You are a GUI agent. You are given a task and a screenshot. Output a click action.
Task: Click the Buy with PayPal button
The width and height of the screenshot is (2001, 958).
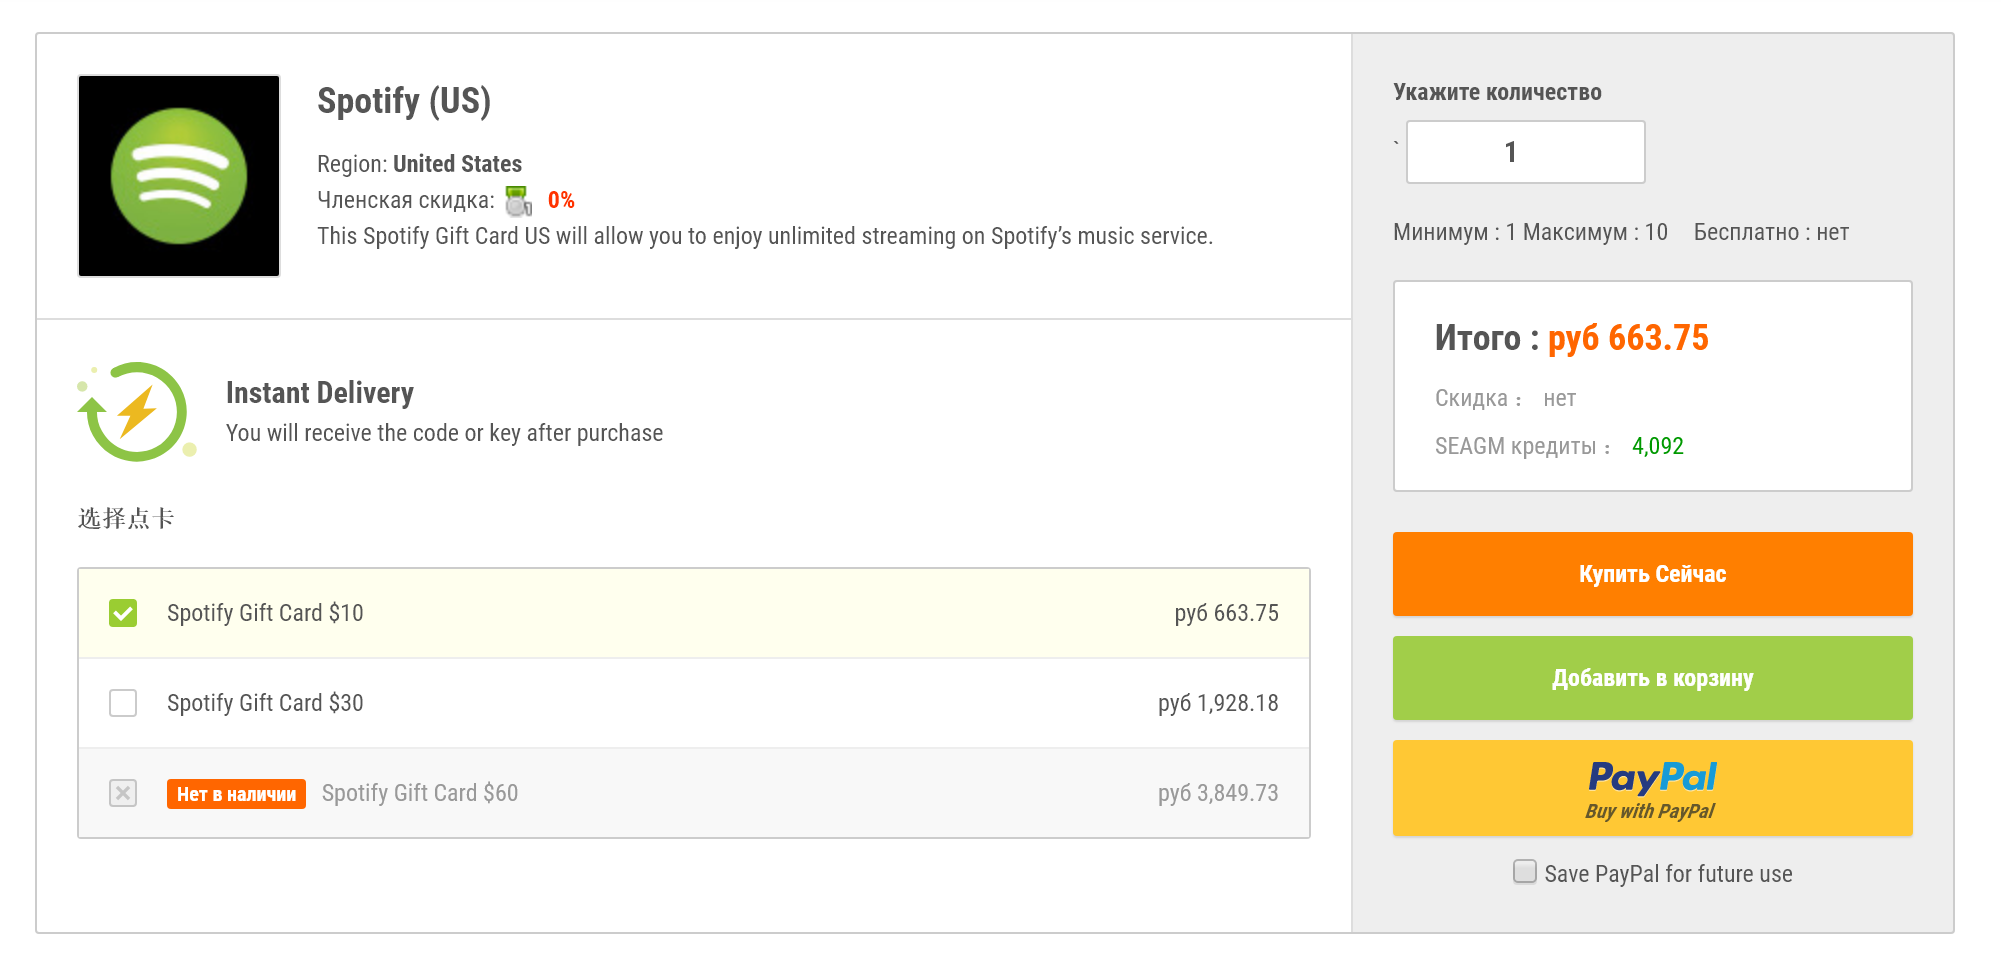point(1653,788)
